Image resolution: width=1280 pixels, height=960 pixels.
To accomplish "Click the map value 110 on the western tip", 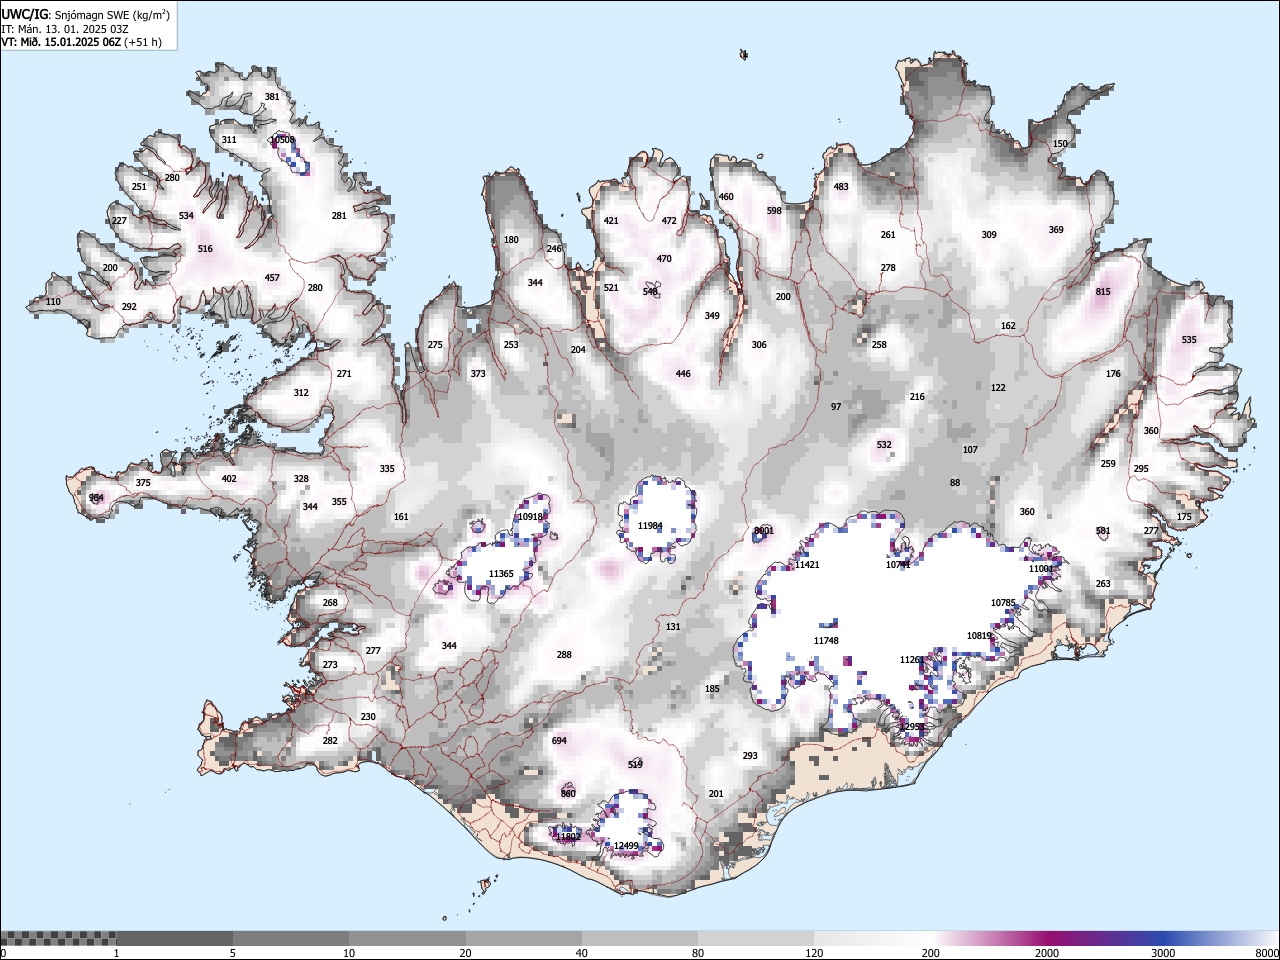I will (53, 302).
